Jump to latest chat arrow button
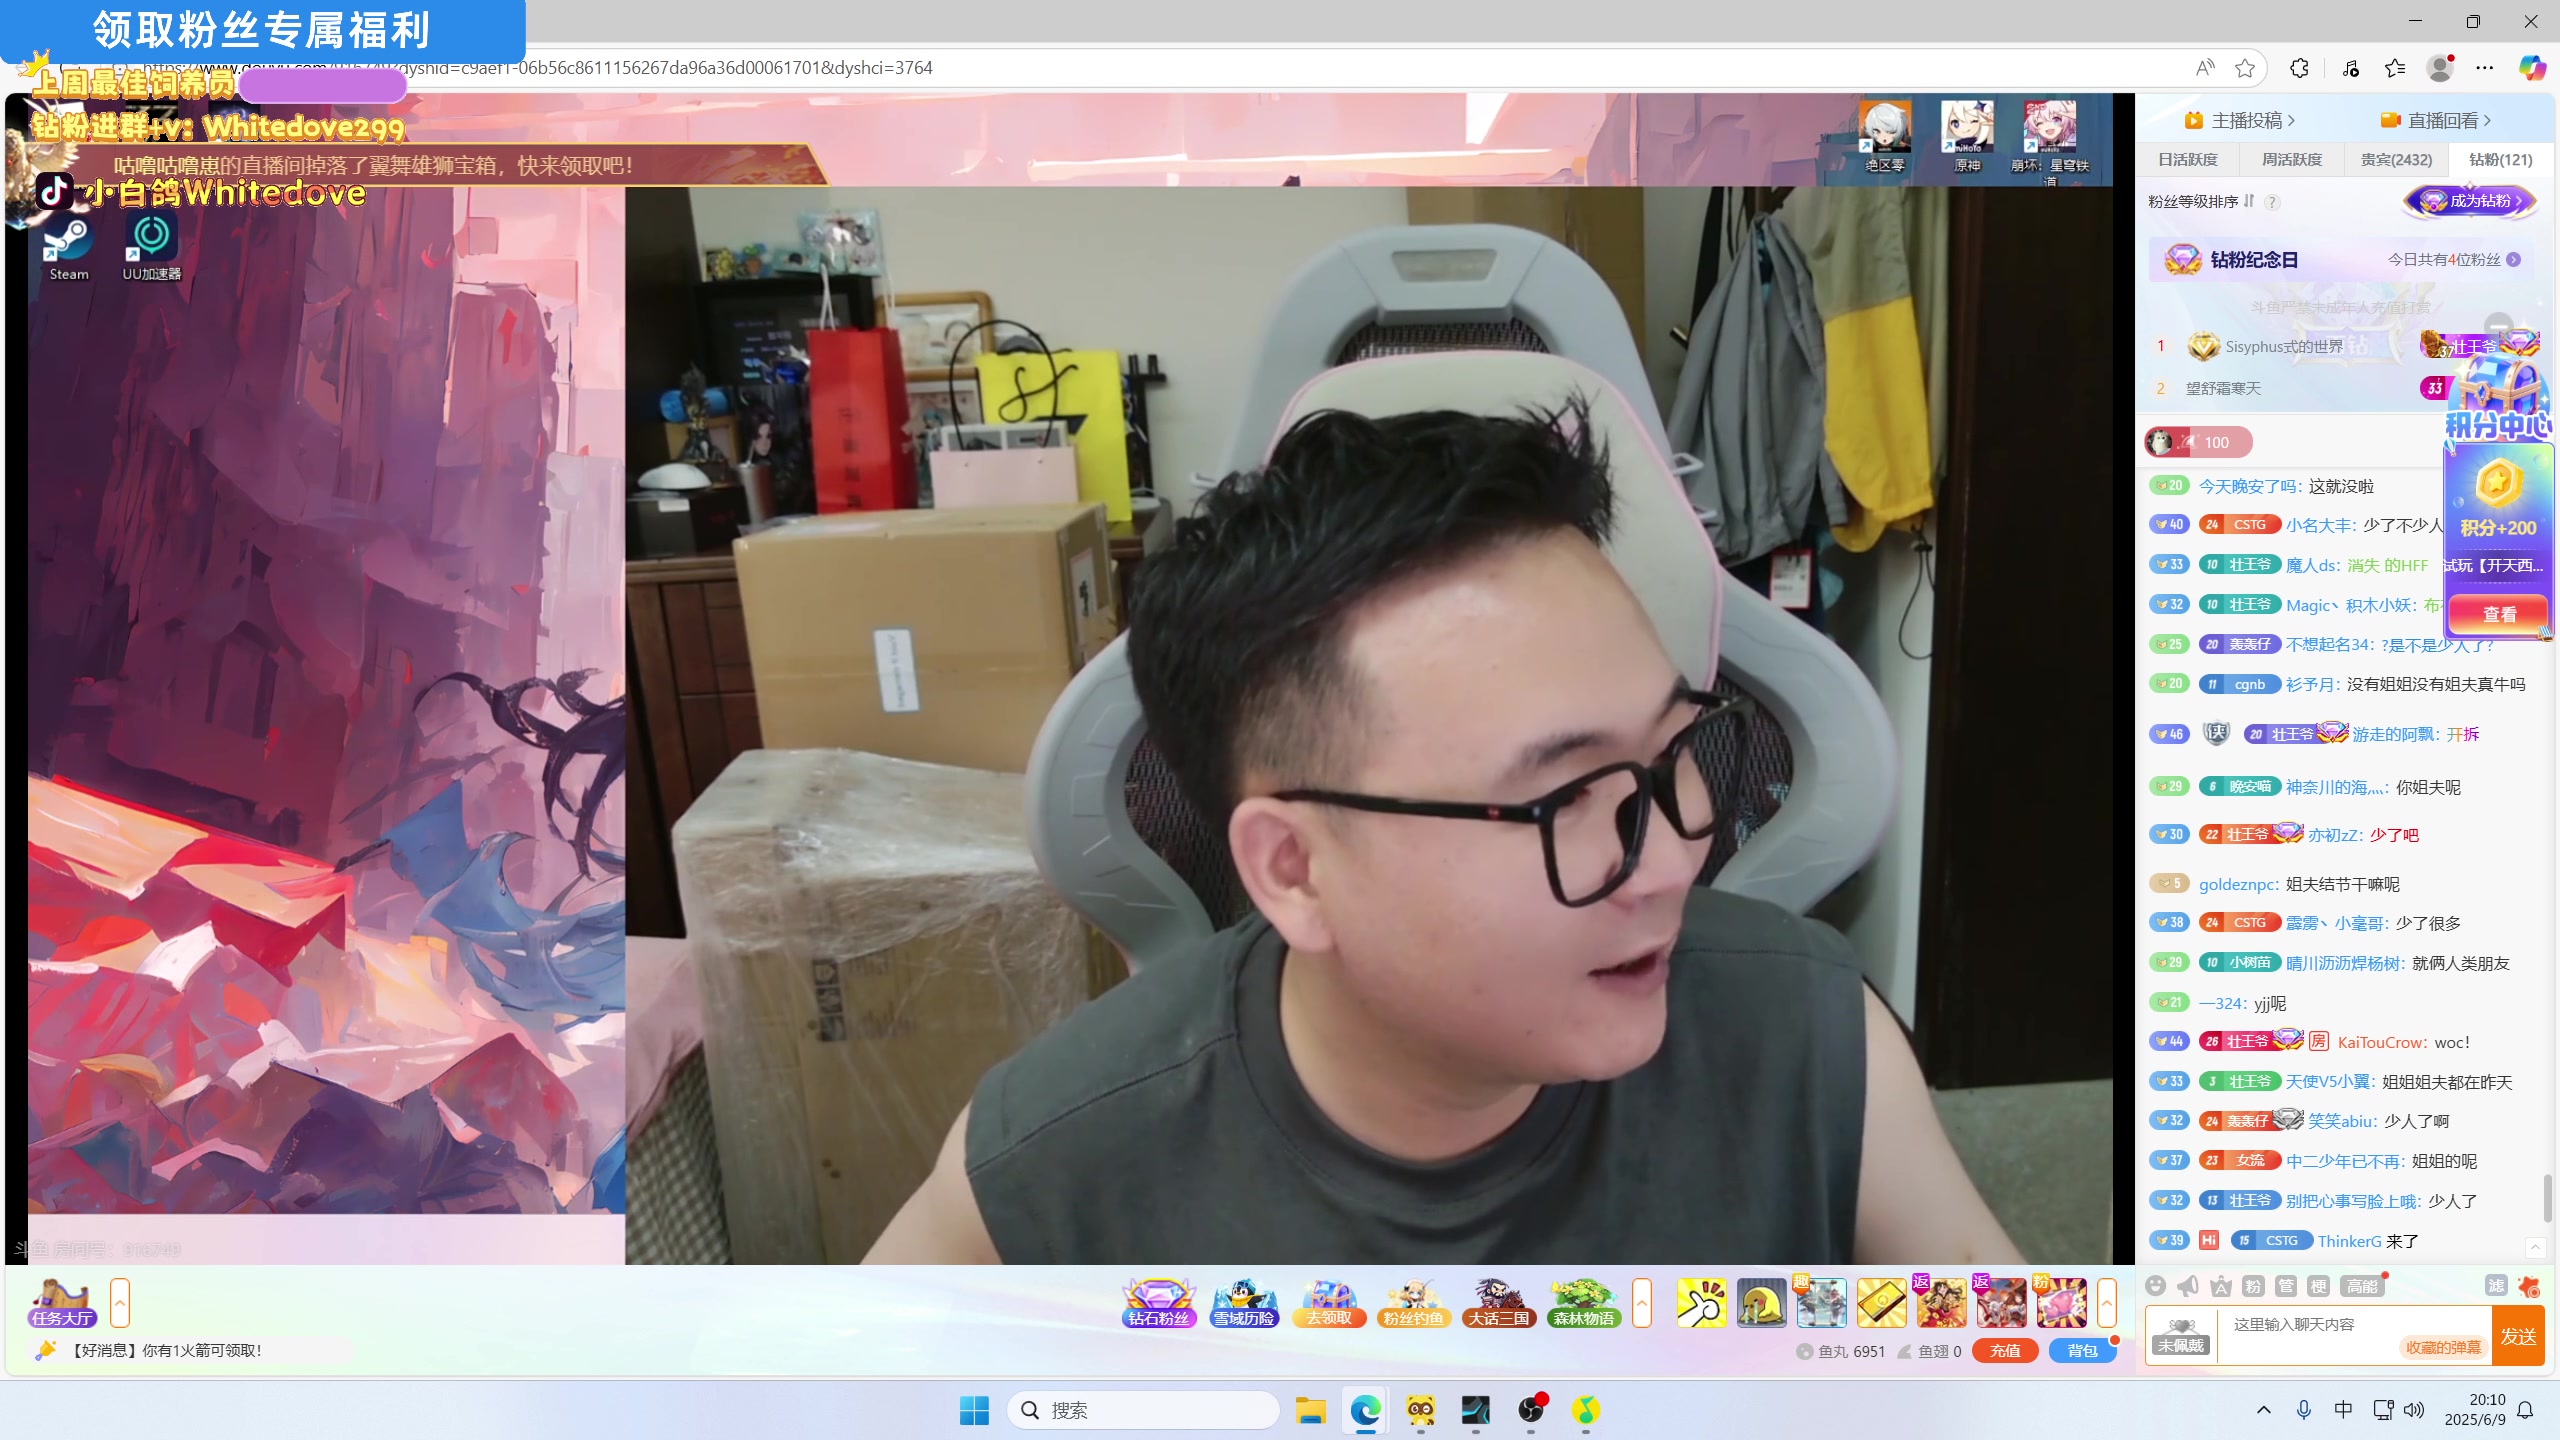 tap(2535, 1247)
